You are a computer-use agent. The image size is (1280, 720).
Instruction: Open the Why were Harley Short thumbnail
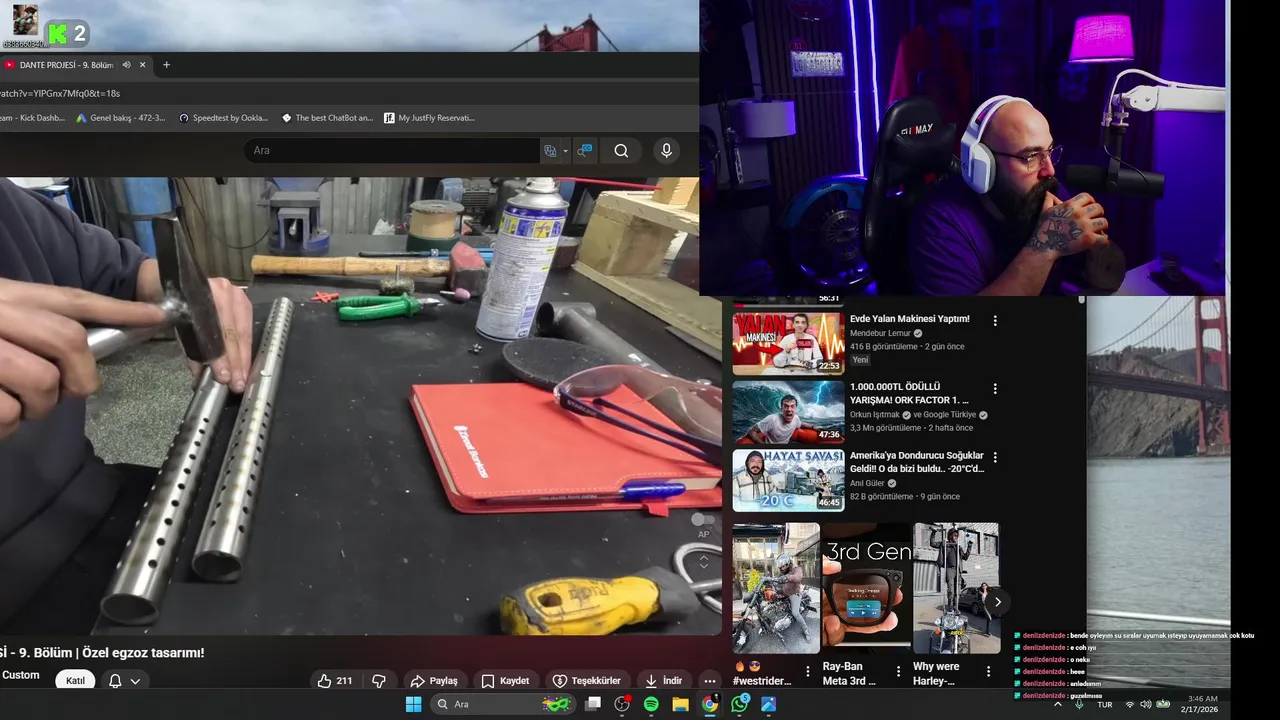click(956, 588)
